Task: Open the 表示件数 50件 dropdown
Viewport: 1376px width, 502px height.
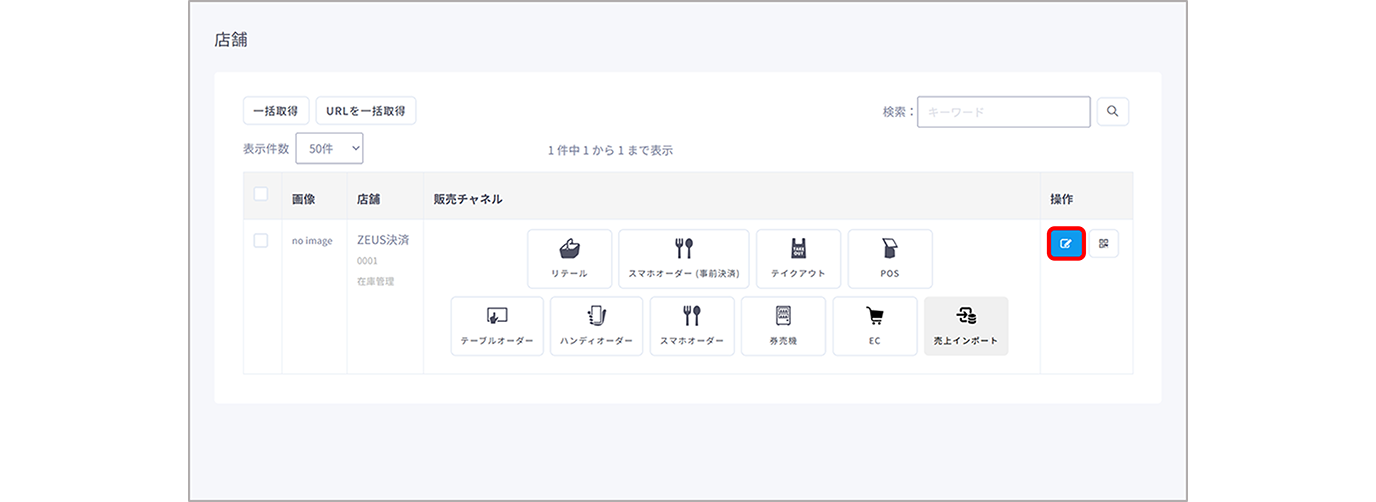Action: point(330,148)
